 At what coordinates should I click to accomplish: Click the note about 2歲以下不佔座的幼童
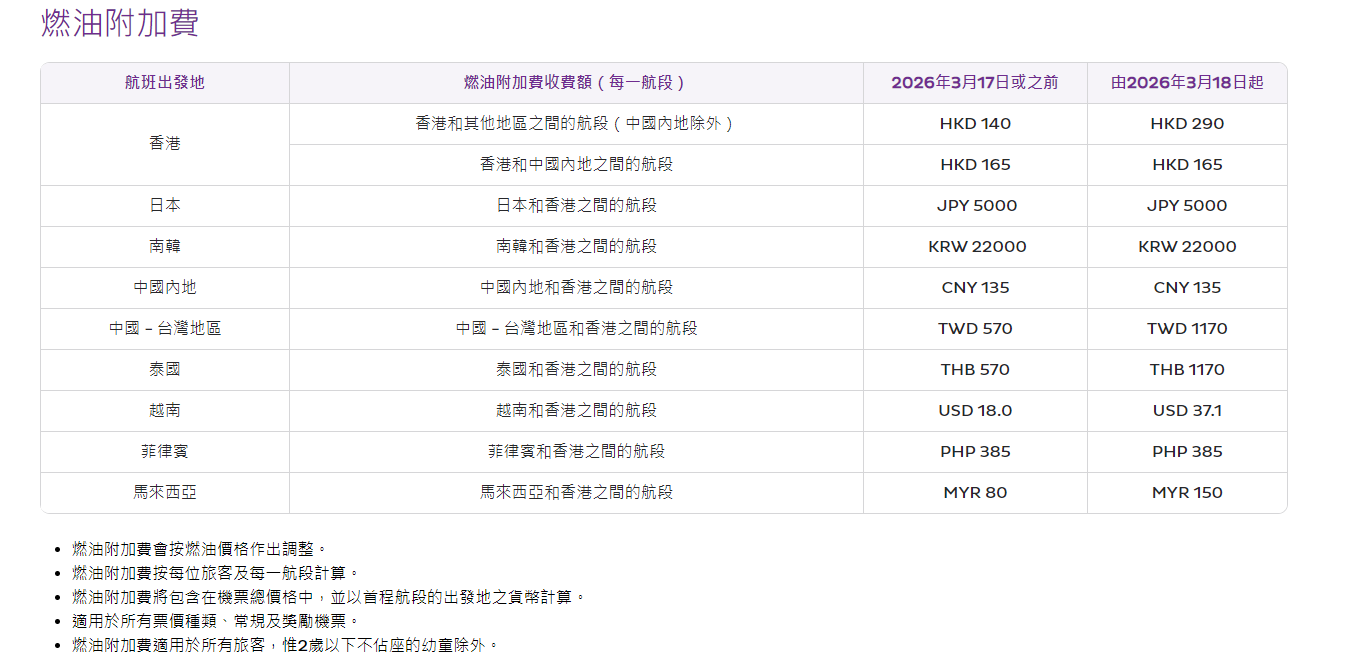(285, 645)
